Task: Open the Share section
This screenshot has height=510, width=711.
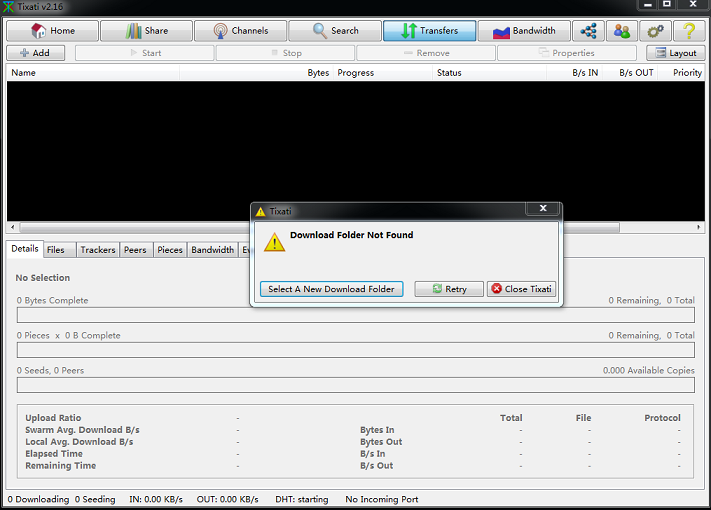Action: click(146, 31)
